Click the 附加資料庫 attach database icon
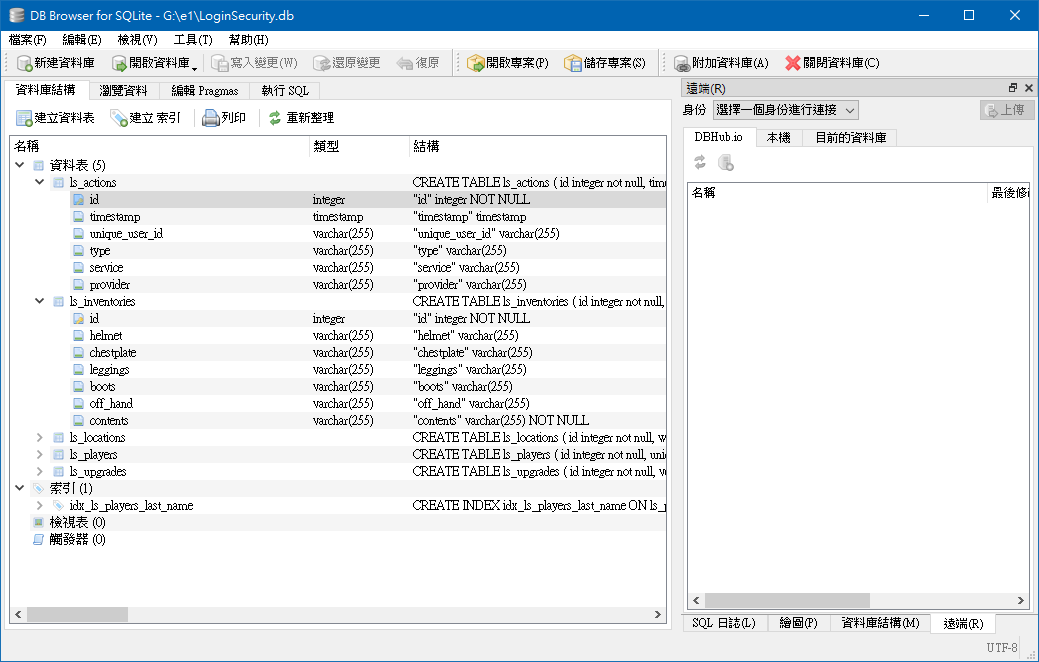This screenshot has height=662, width=1039. point(682,63)
